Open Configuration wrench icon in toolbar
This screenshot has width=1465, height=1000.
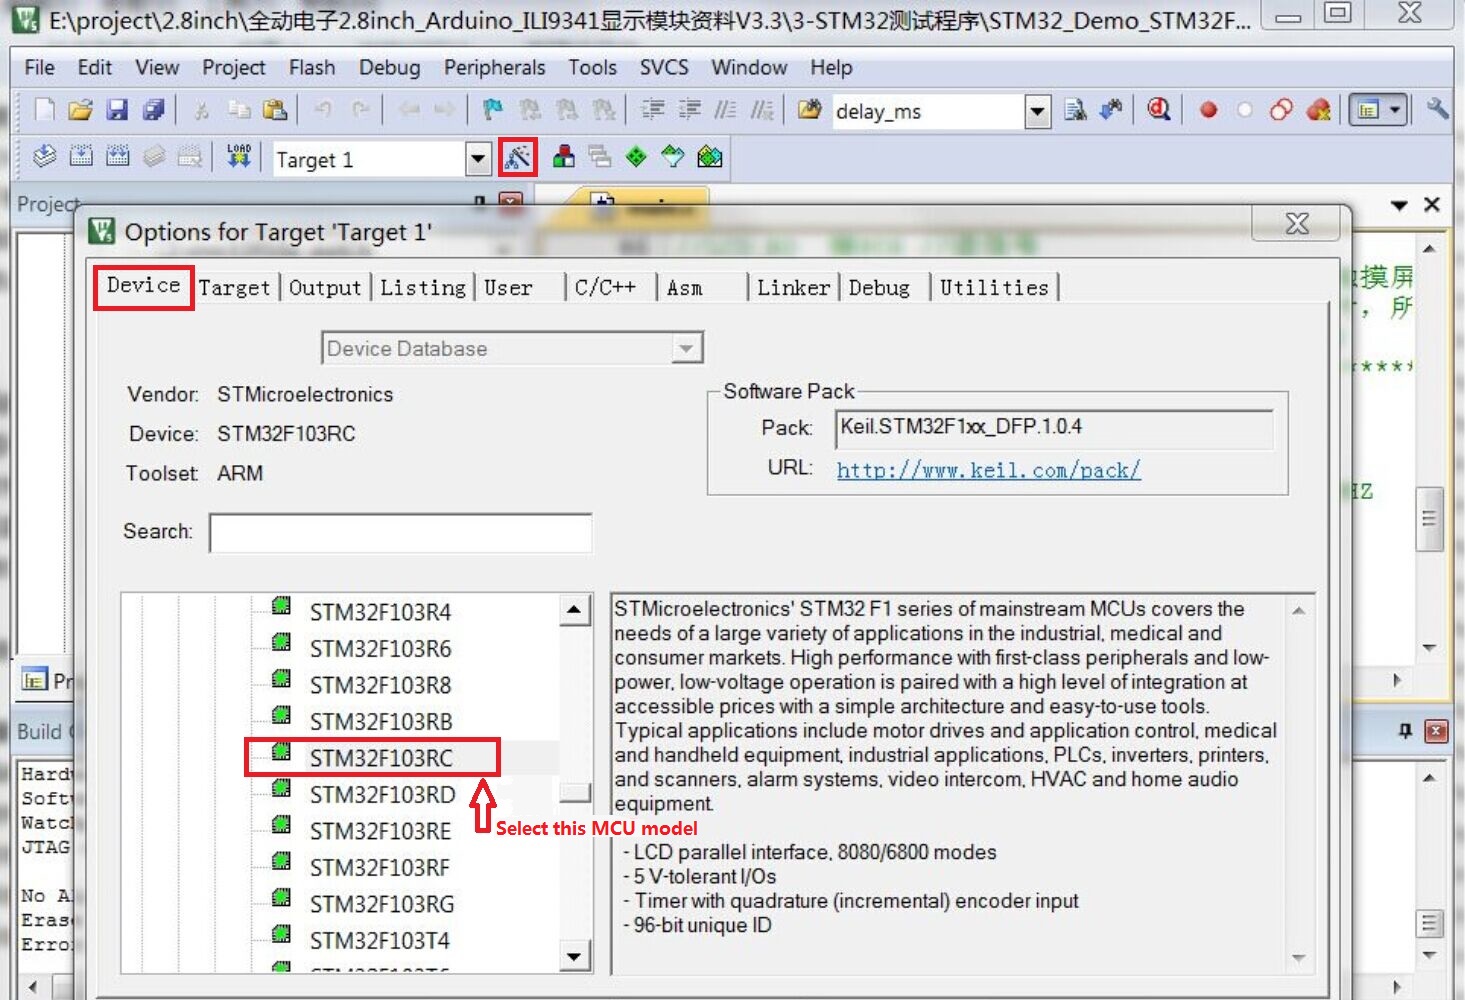(1437, 109)
